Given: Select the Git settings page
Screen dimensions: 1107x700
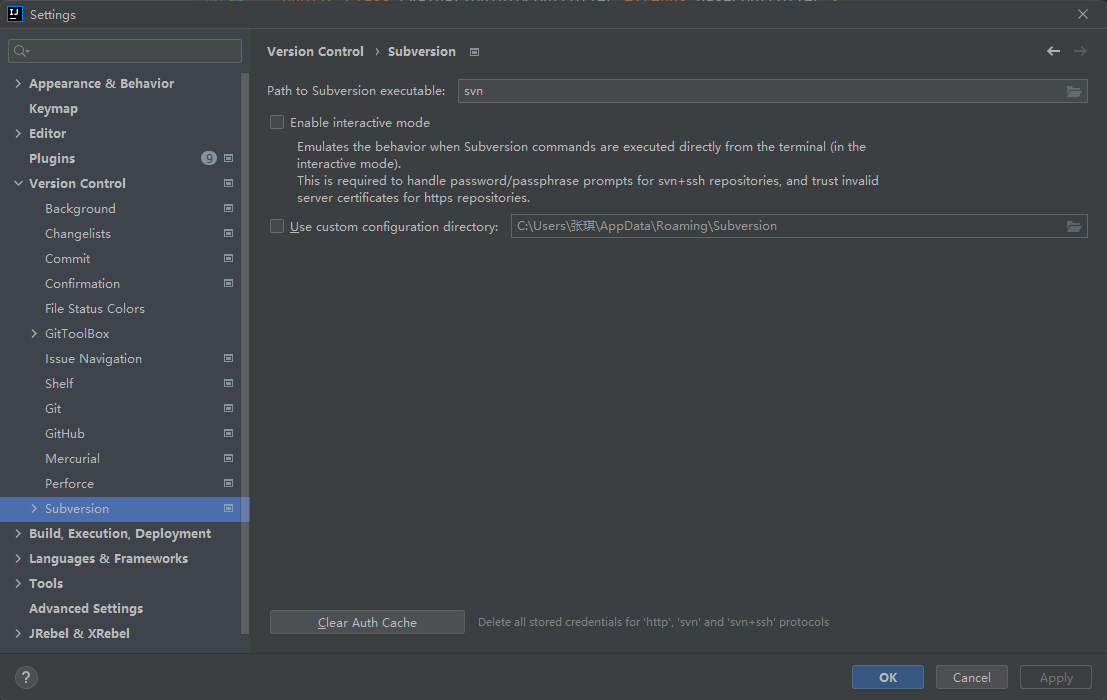Looking at the screenshot, I should point(53,409).
